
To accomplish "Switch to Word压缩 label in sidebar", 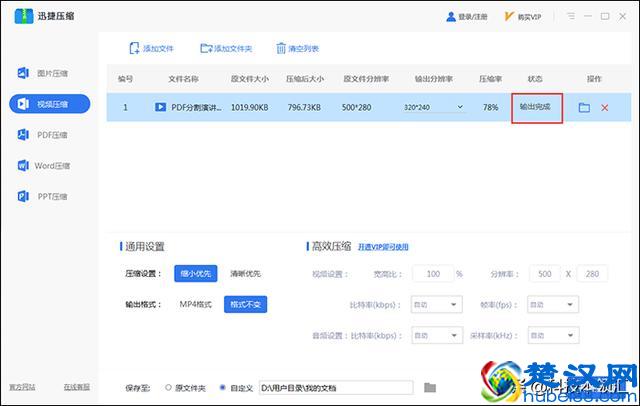I will 52,166.
